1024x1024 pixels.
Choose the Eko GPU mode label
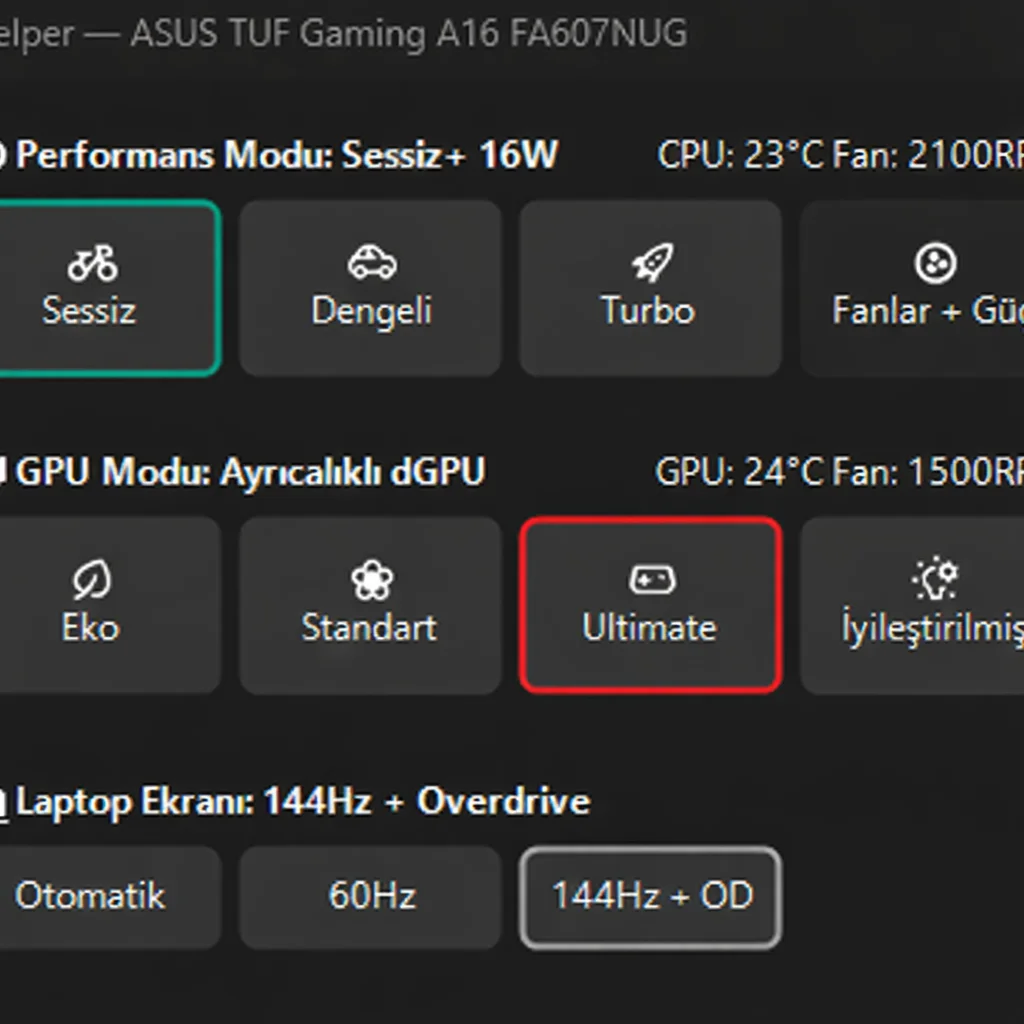click(x=90, y=628)
